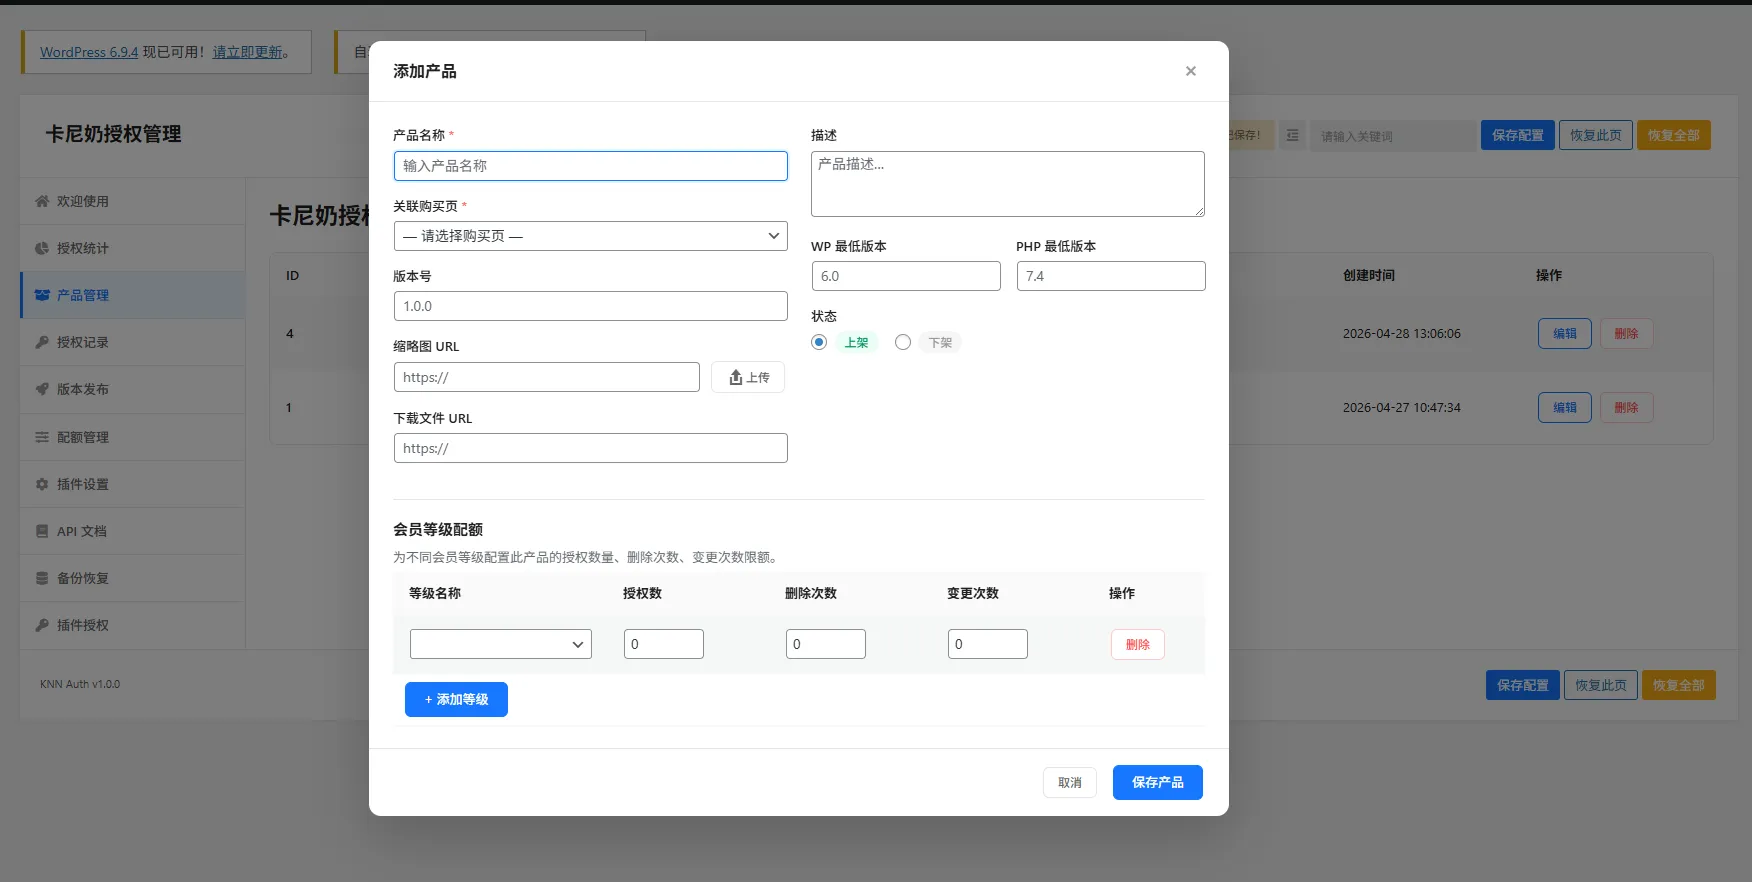Select the 上架 status radio button
The width and height of the screenshot is (1752, 882).
coord(819,342)
